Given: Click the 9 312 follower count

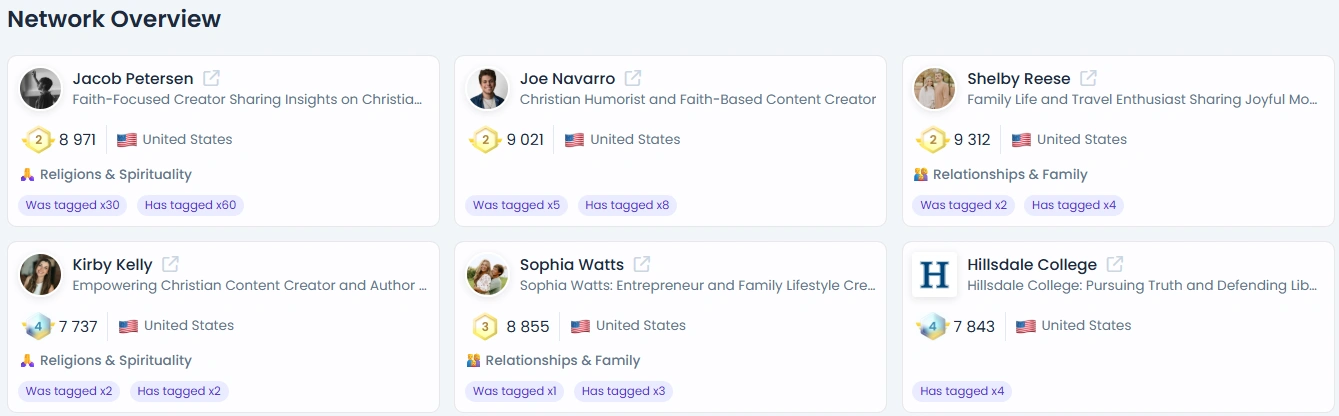Looking at the screenshot, I should [973, 140].
